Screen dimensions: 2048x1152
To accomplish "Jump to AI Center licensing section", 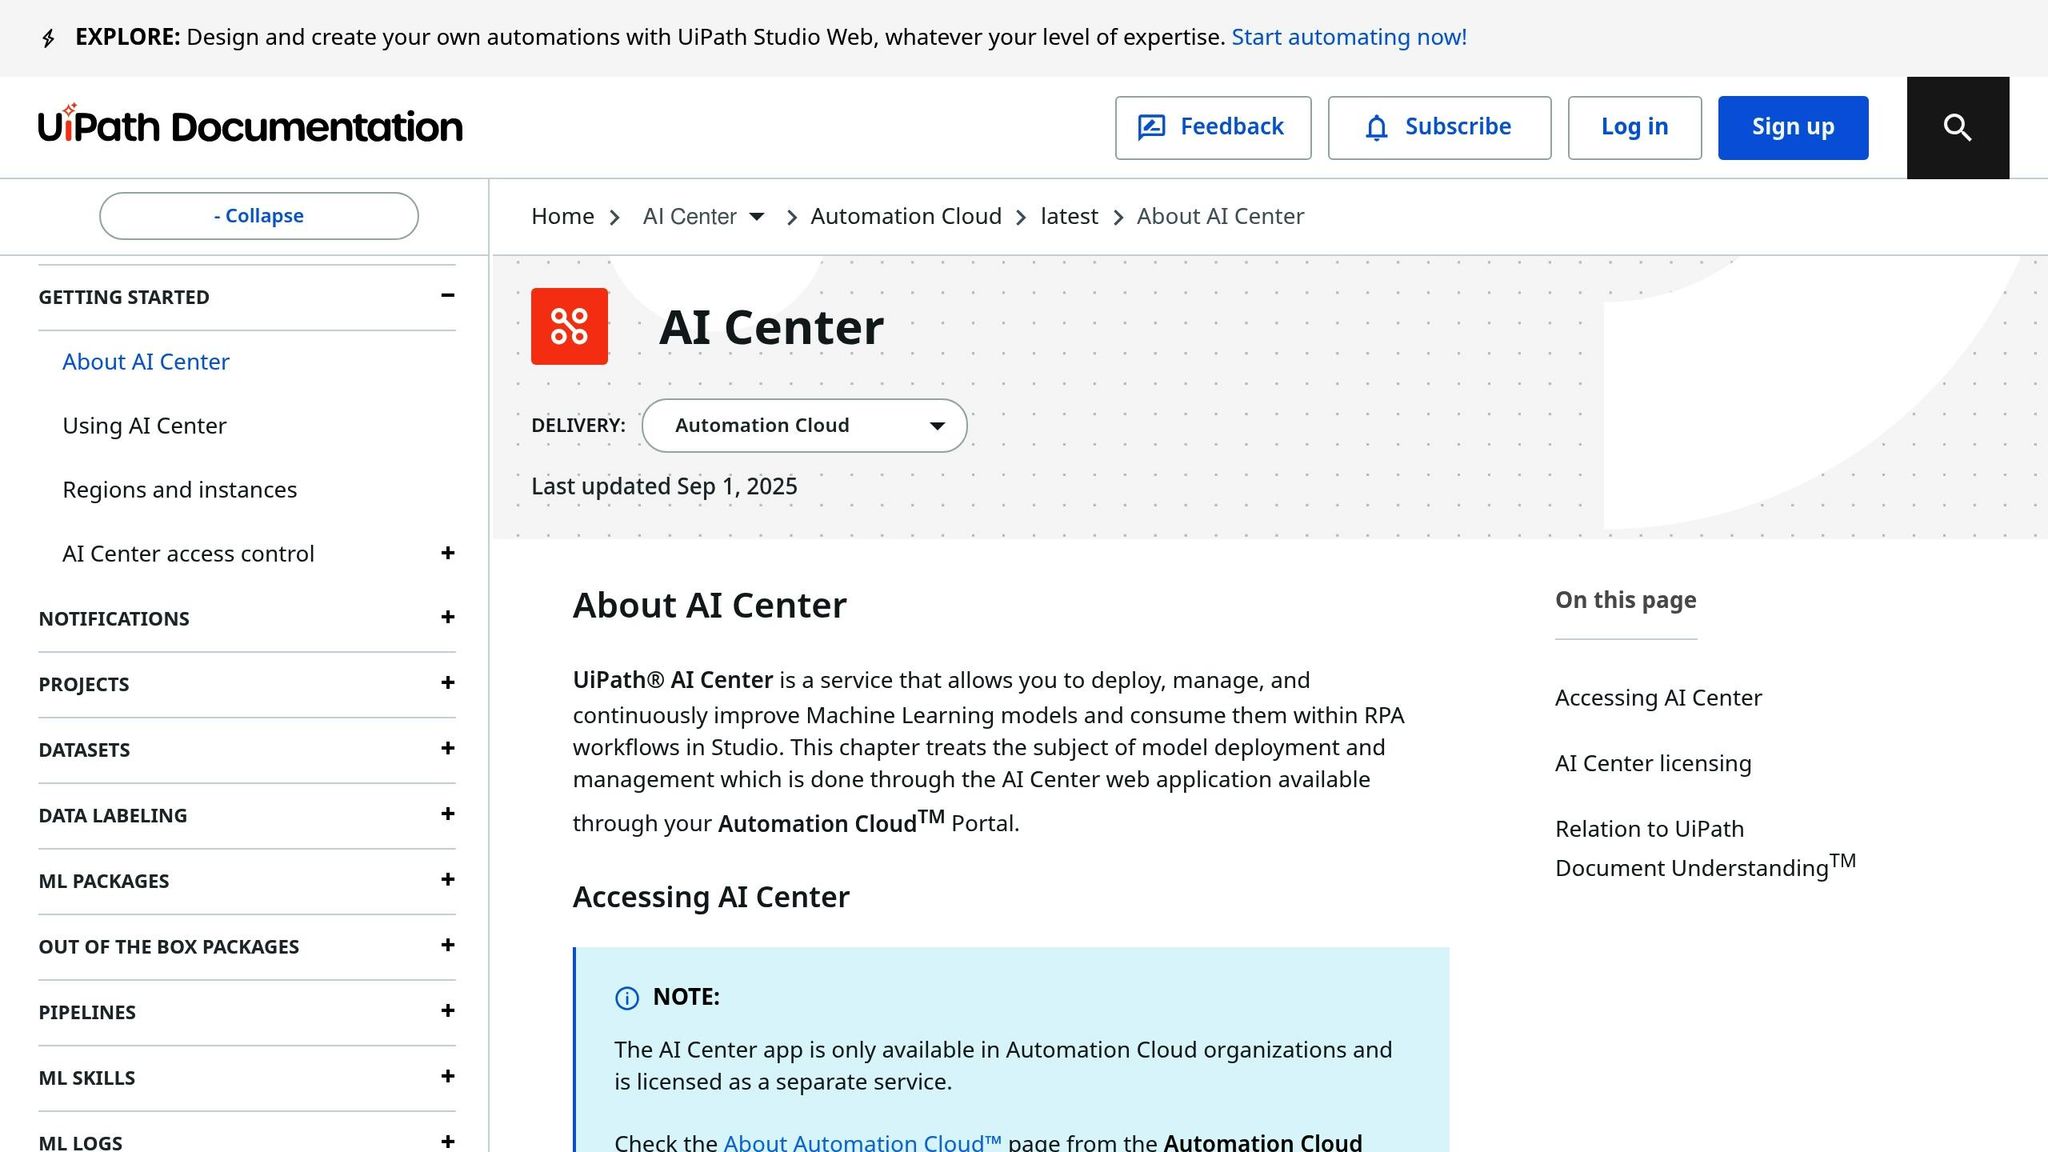I will [x=1652, y=763].
